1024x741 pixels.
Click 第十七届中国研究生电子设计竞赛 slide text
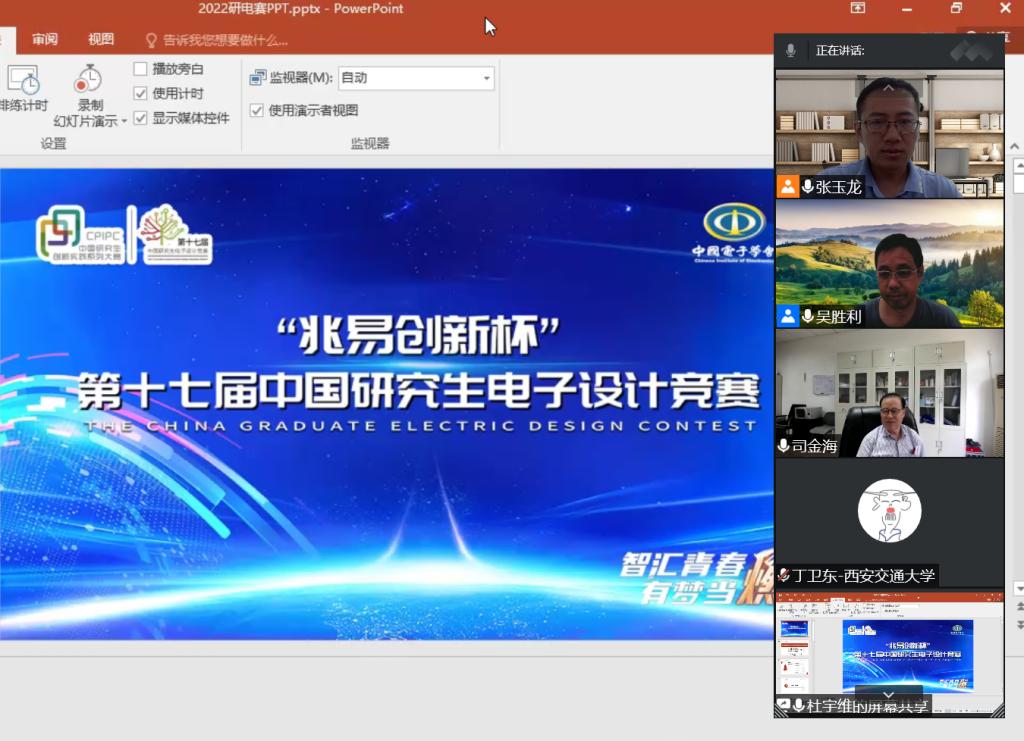(419, 390)
